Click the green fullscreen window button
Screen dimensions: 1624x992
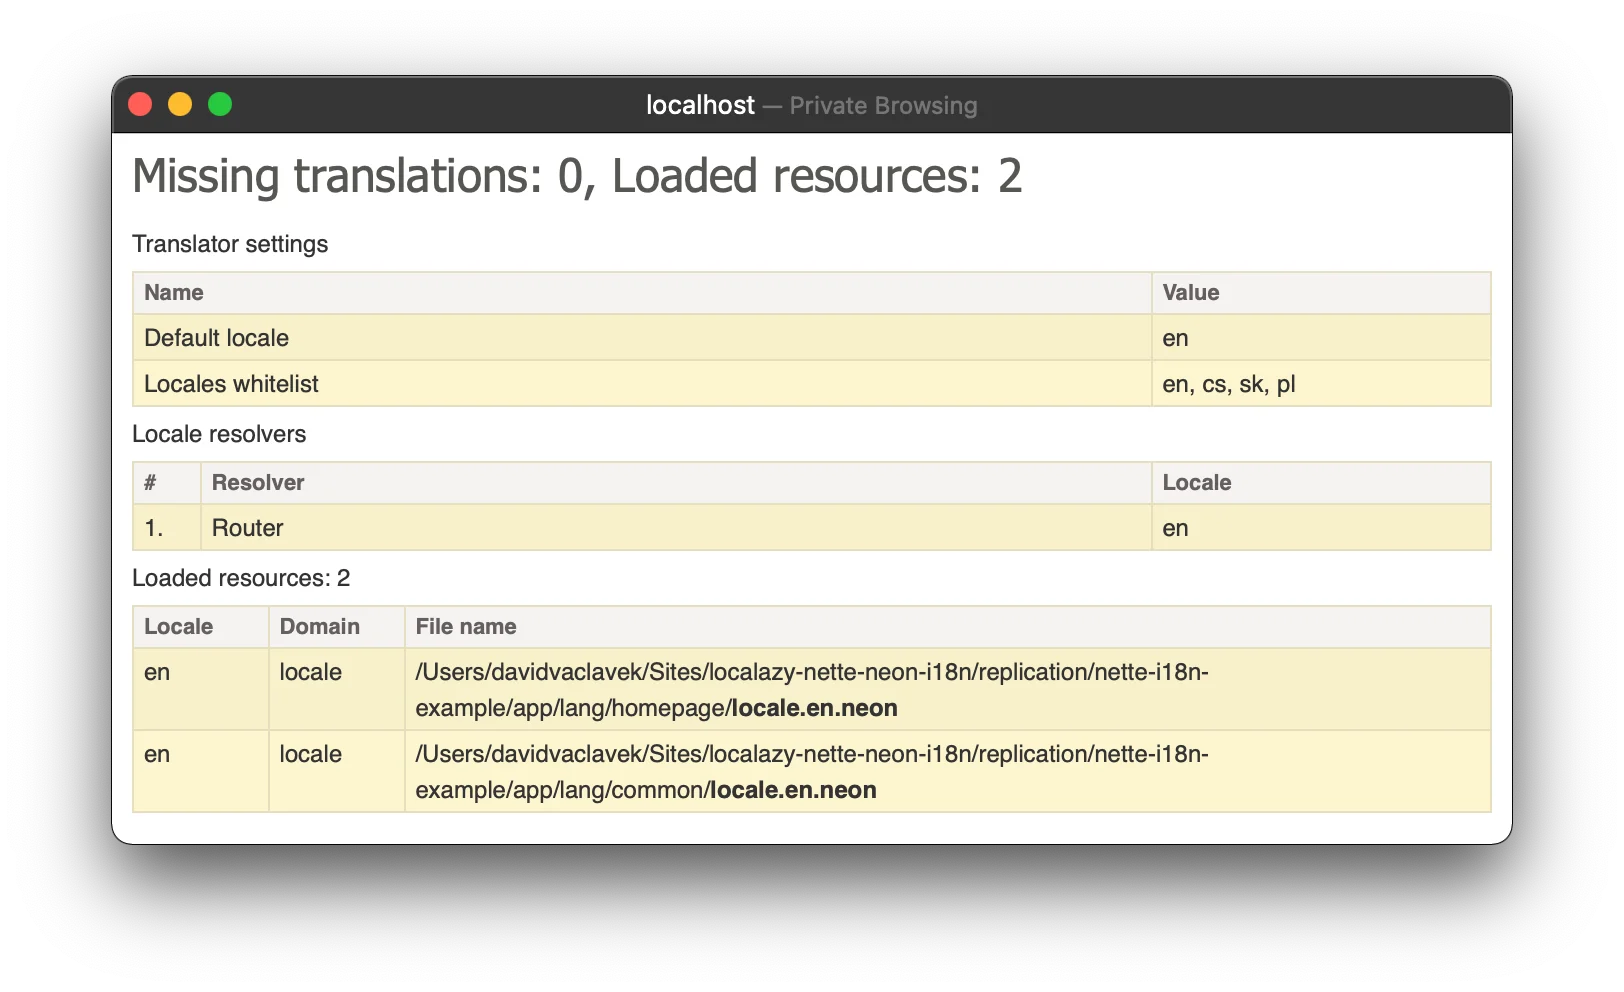pos(220,105)
